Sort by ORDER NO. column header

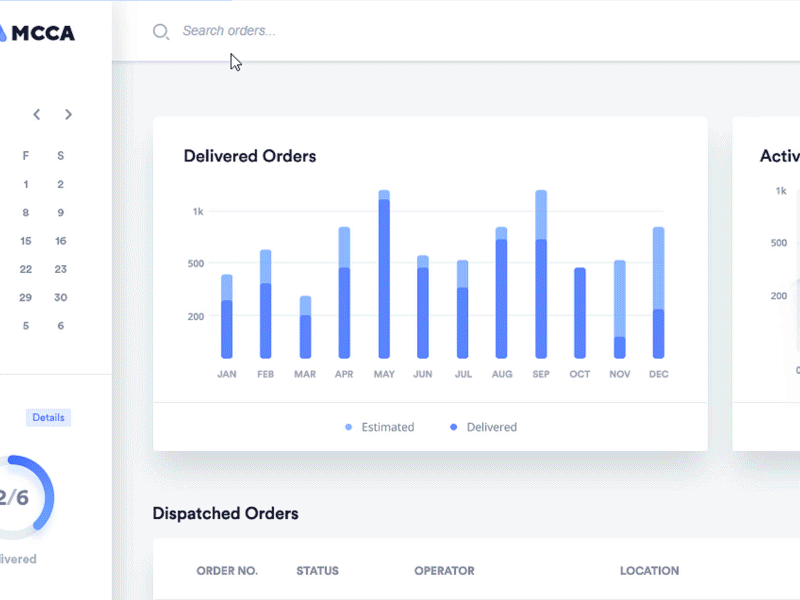(x=227, y=570)
